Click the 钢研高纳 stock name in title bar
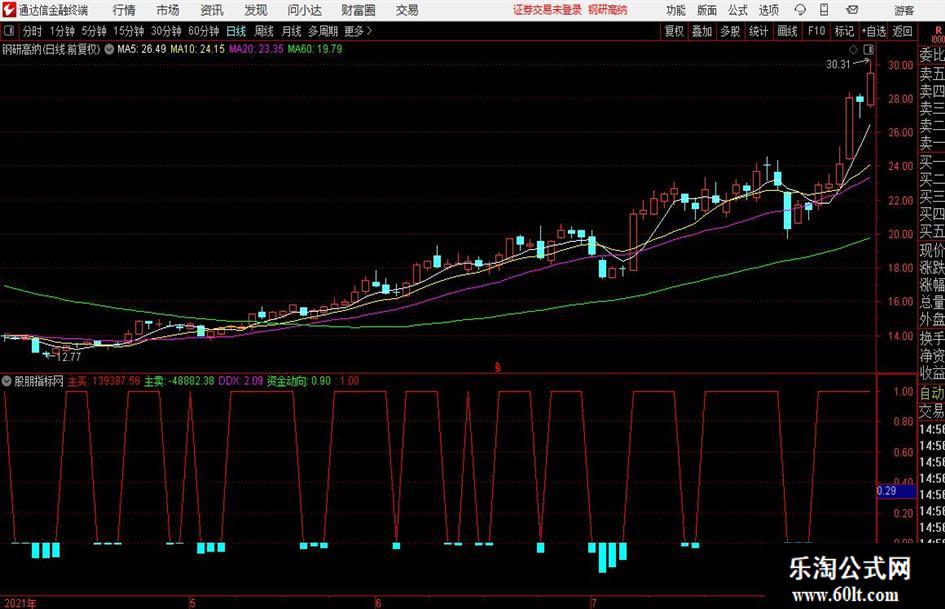Screen dimensions: 945x609 pyautogui.click(x=608, y=10)
